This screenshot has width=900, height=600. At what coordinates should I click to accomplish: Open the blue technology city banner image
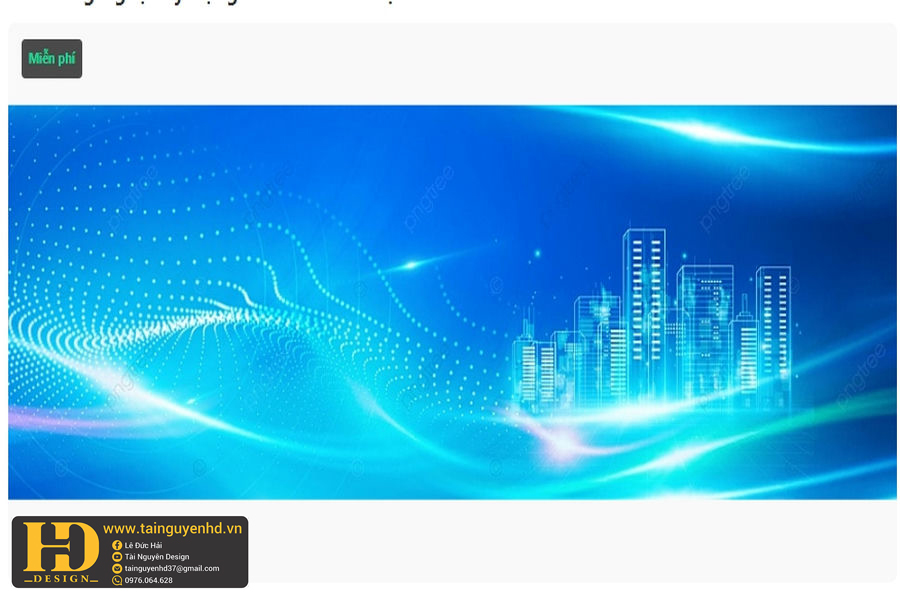click(452, 302)
